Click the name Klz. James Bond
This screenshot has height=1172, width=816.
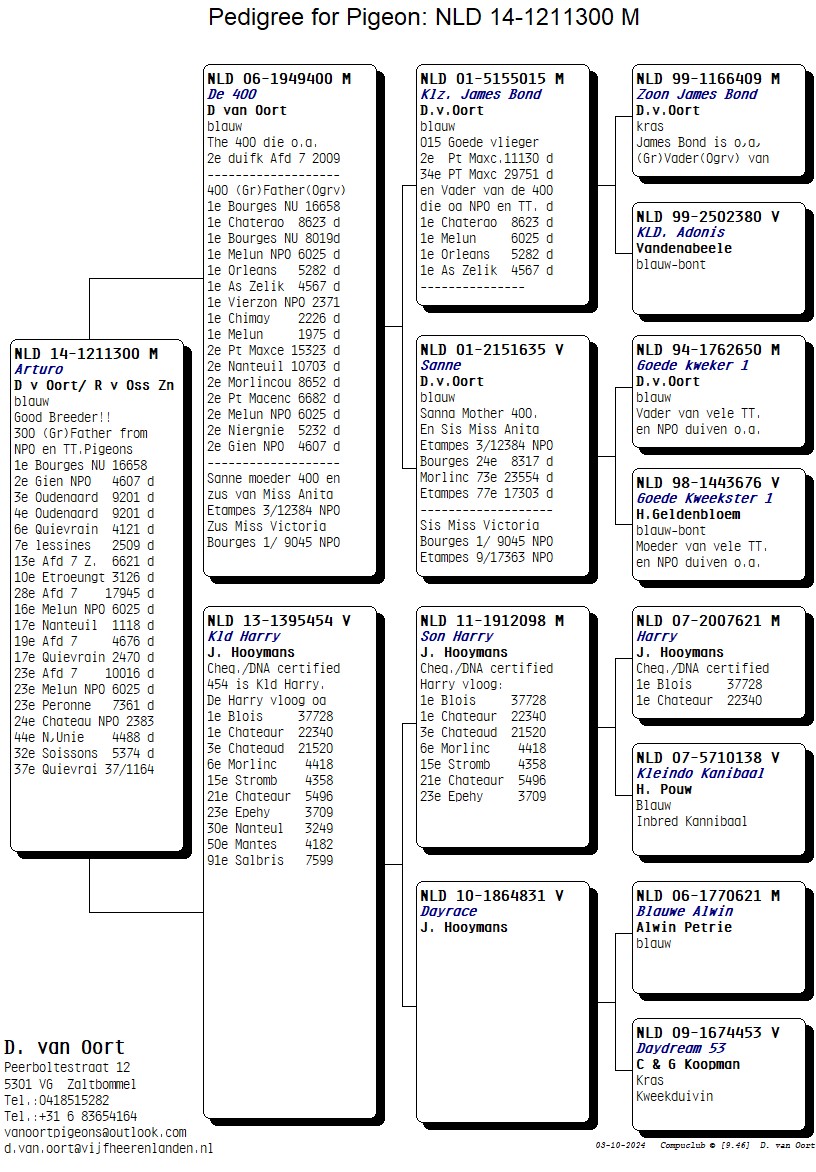point(480,94)
